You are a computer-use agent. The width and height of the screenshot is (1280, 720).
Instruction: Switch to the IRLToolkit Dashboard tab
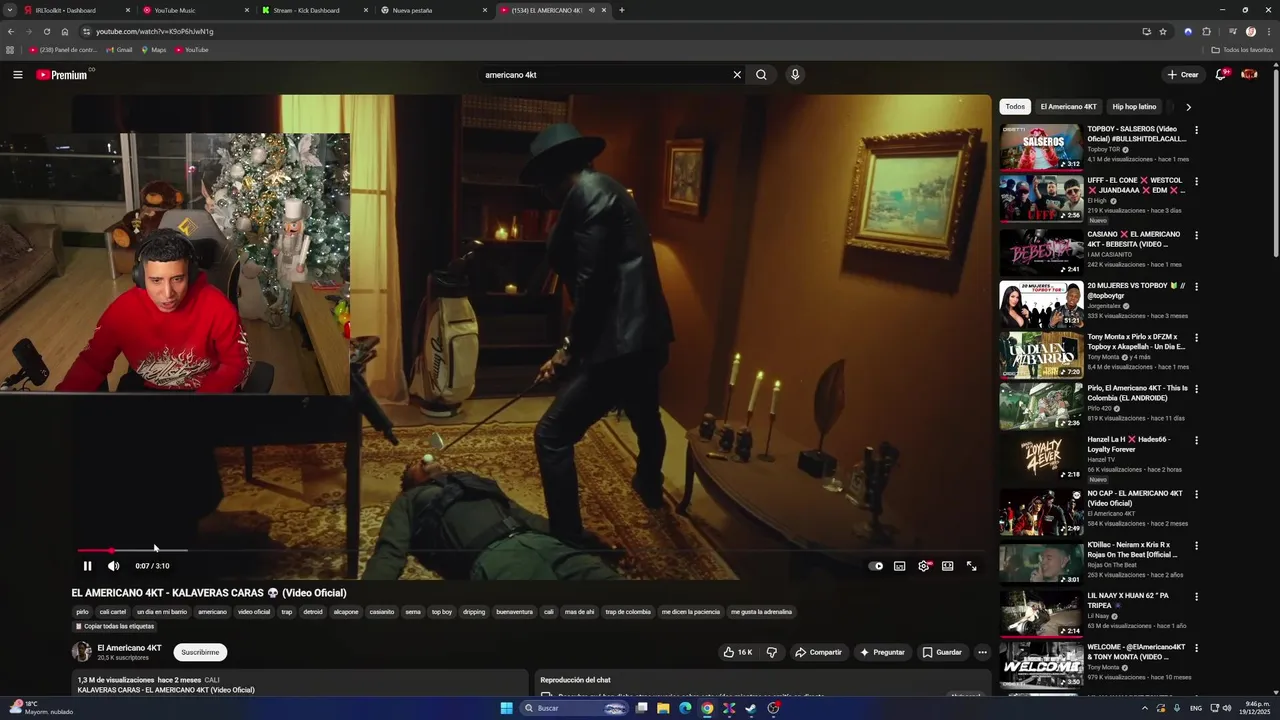[75, 10]
